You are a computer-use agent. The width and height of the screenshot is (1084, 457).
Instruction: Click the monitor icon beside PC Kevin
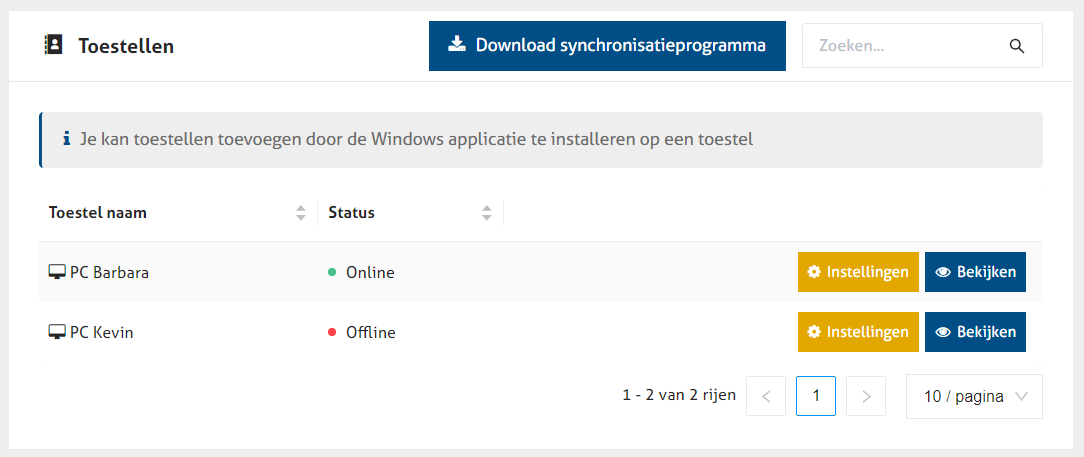pyautogui.click(x=57, y=332)
